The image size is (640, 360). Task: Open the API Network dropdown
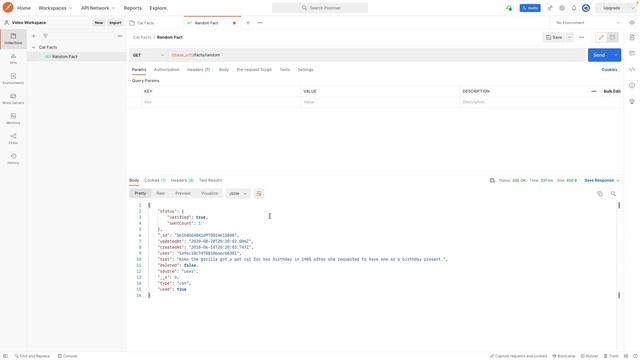98,8
